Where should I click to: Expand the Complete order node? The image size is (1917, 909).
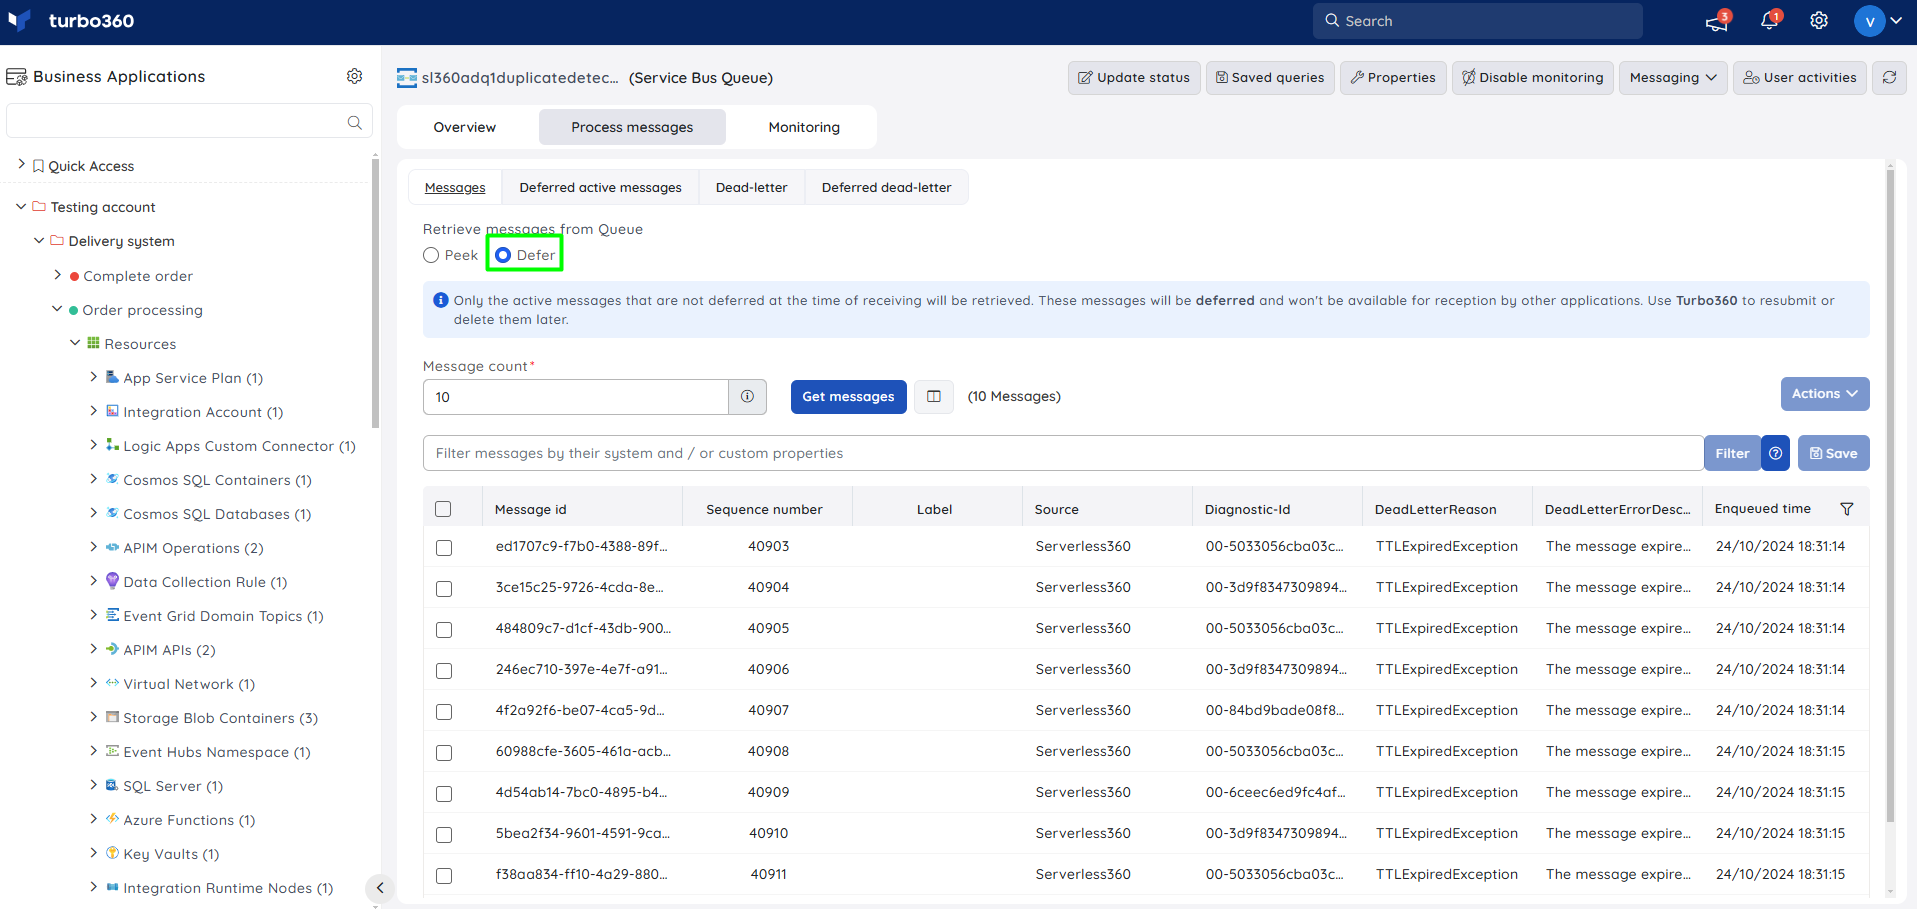pyautogui.click(x=57, y=274)
